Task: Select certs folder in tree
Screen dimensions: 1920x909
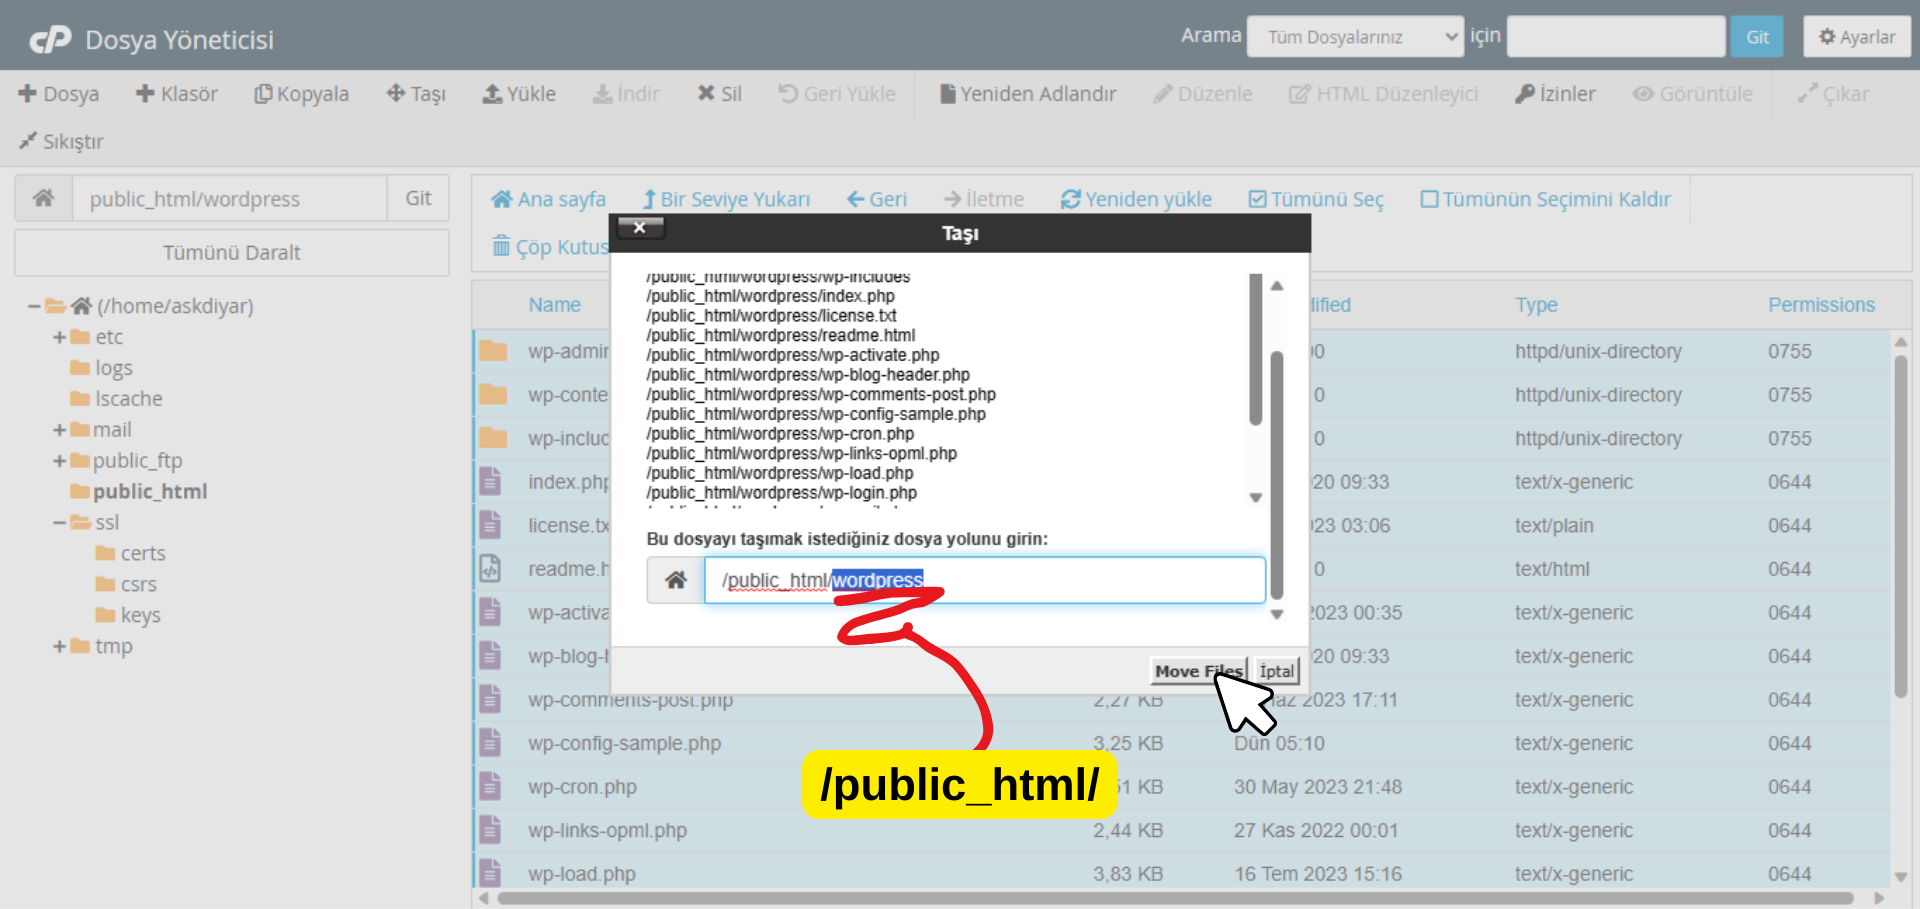Action: [130, 554]
